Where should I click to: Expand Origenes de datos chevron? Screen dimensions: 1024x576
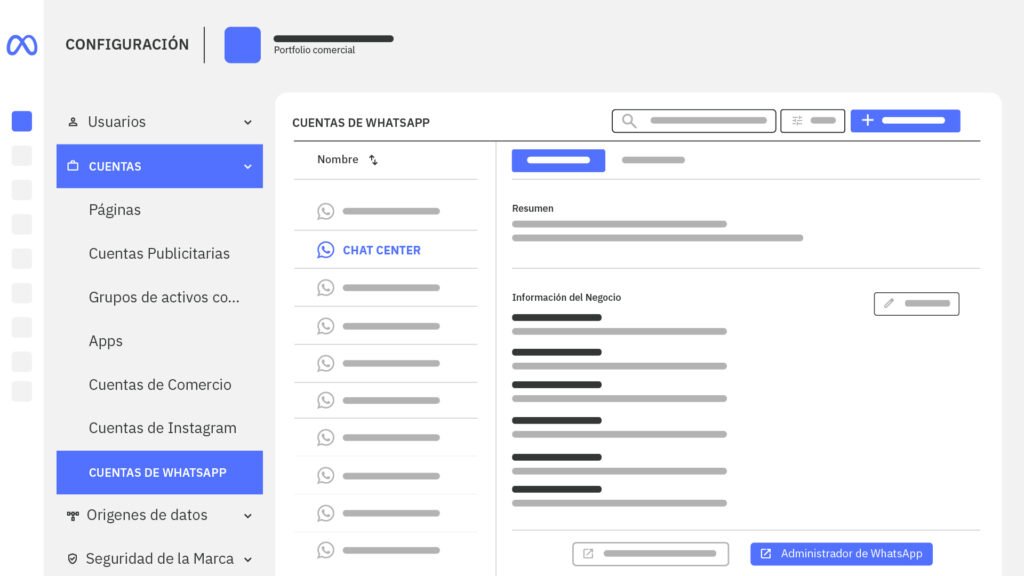point(248,516)
